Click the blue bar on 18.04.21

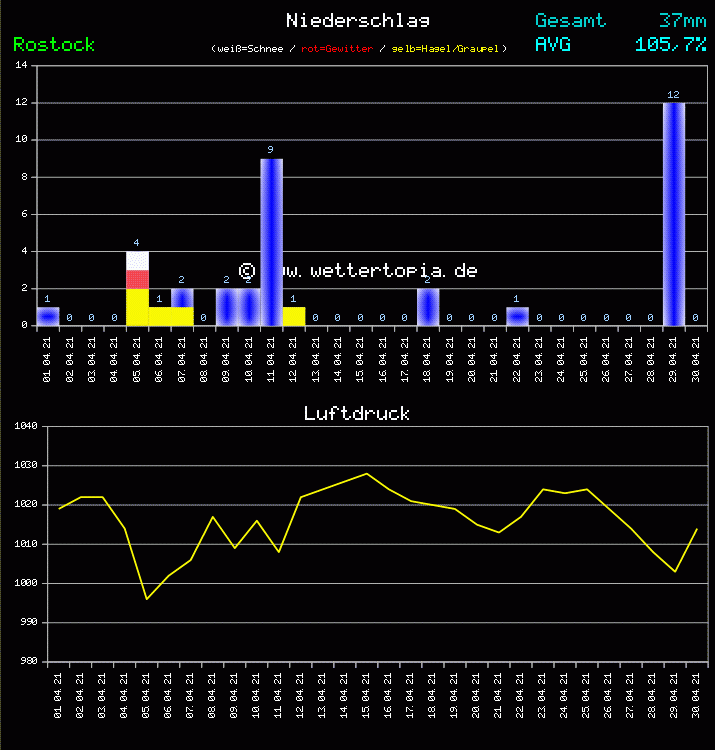pos(428,307)
